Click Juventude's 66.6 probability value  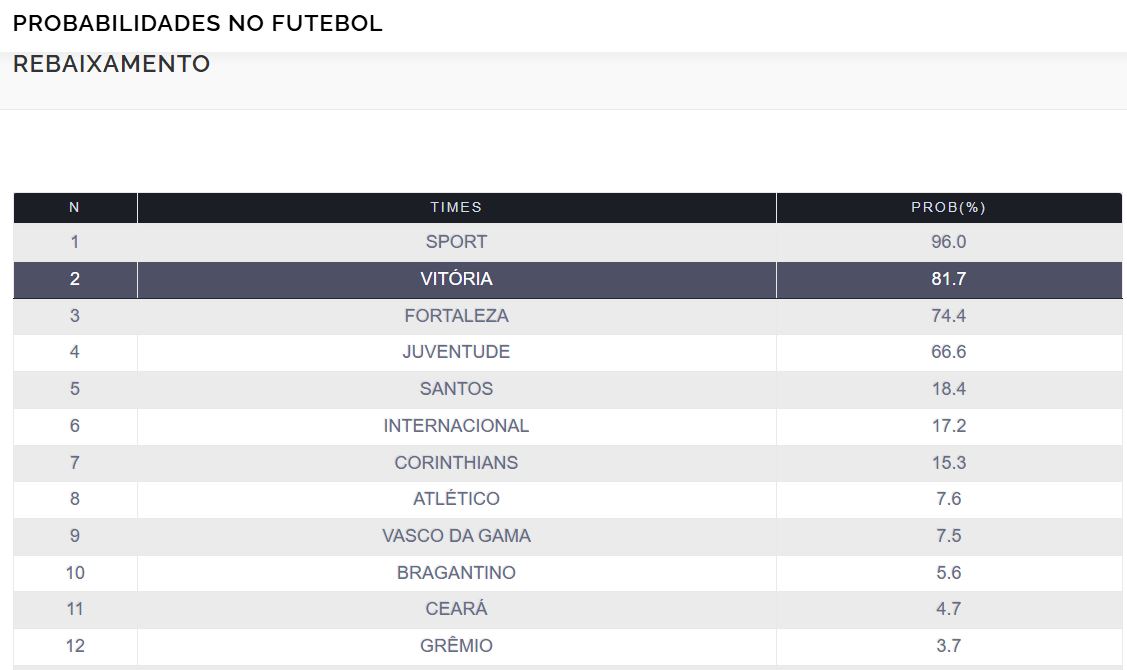(x=948, y=352)
